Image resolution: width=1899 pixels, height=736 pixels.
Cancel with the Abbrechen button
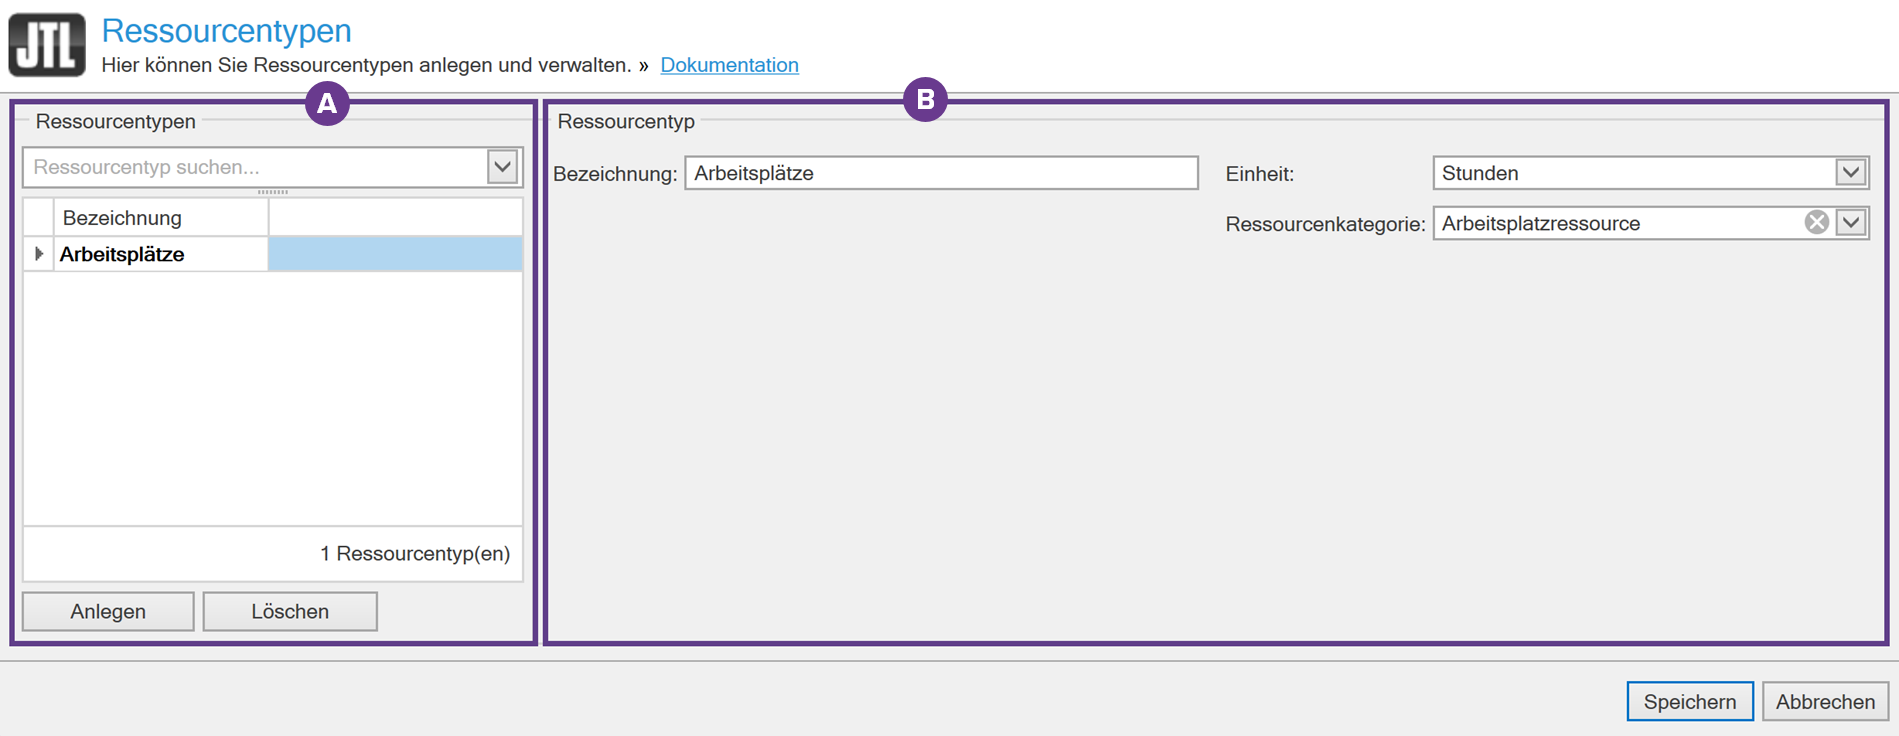point(1825,702)
